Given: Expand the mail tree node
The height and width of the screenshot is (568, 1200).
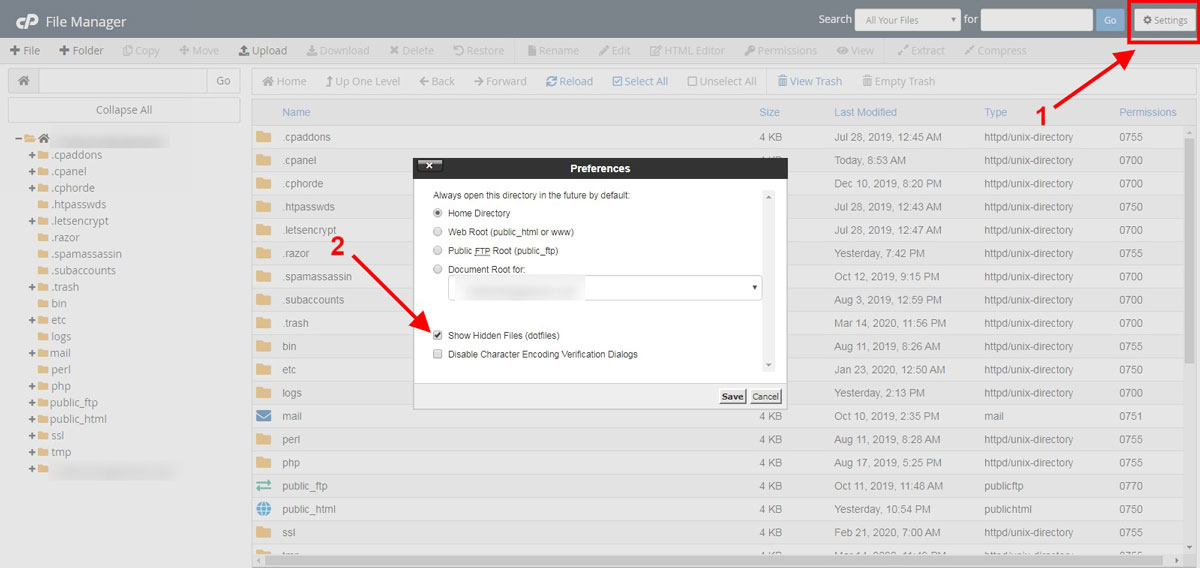Looking at the screenshot, I should coord(32,353).
